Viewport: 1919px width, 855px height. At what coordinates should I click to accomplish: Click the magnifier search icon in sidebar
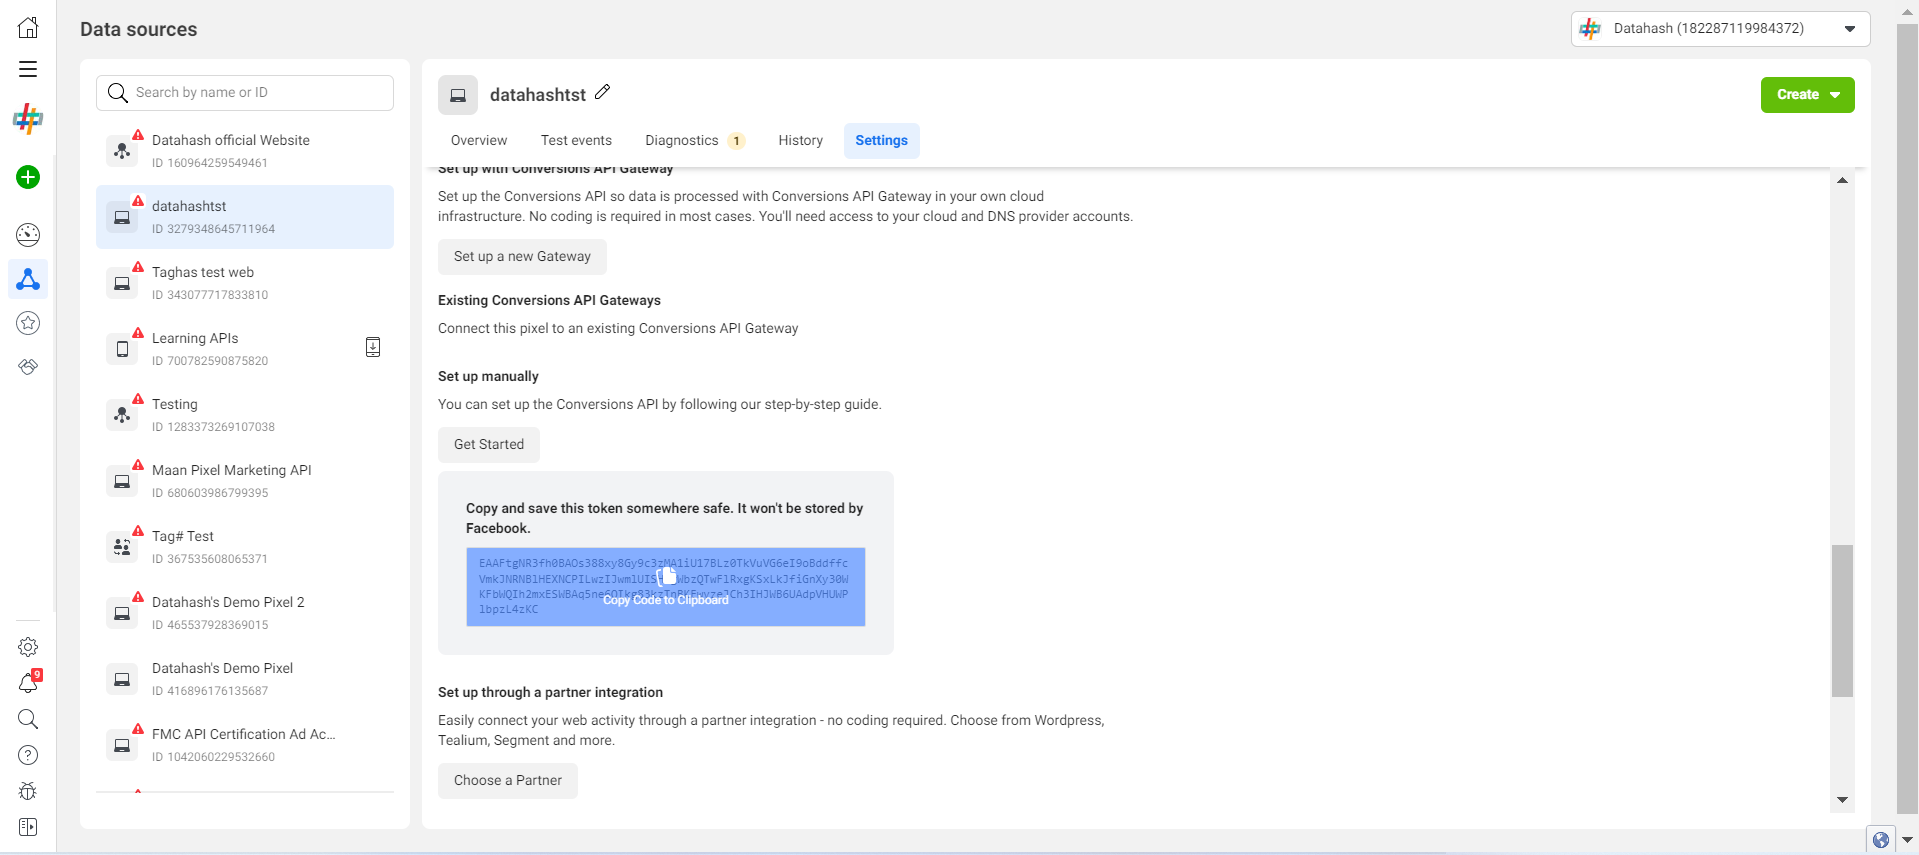28,719
